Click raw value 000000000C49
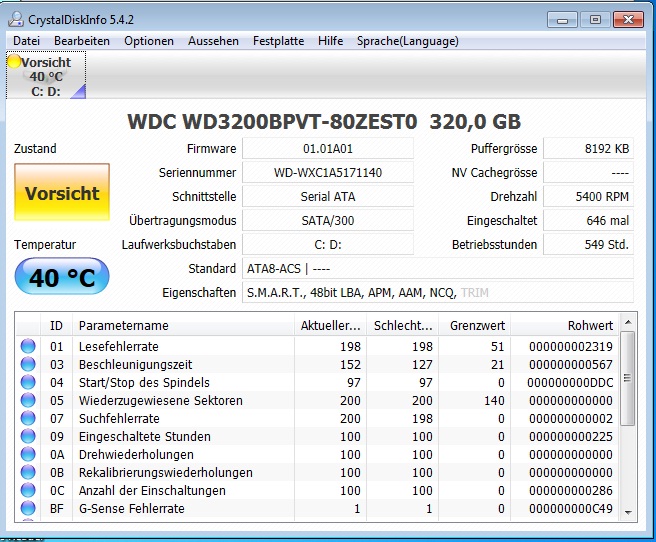 (x=571, y=508)
